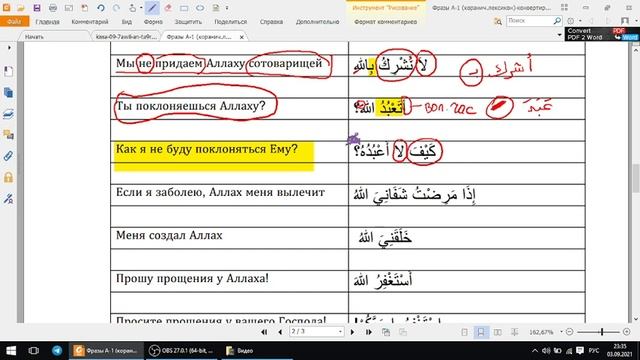640x360 pixels.
Task: Select the Hand tool in quick toolbar
Action: [x=133, y=8]
